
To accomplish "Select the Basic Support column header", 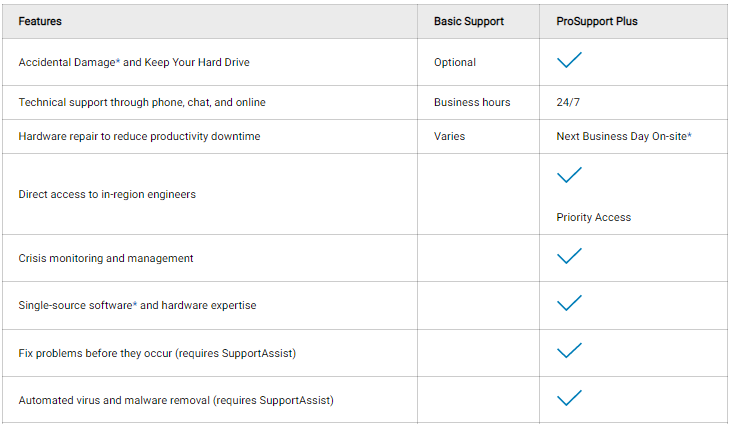I will (469, 21).
